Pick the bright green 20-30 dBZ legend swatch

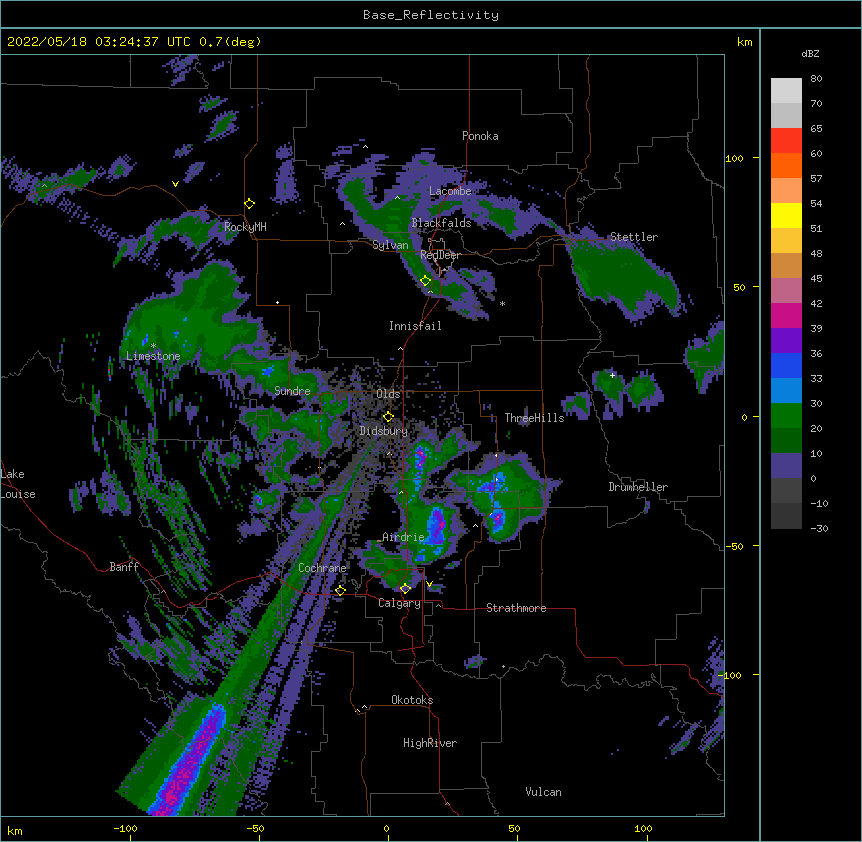point(786,416)
